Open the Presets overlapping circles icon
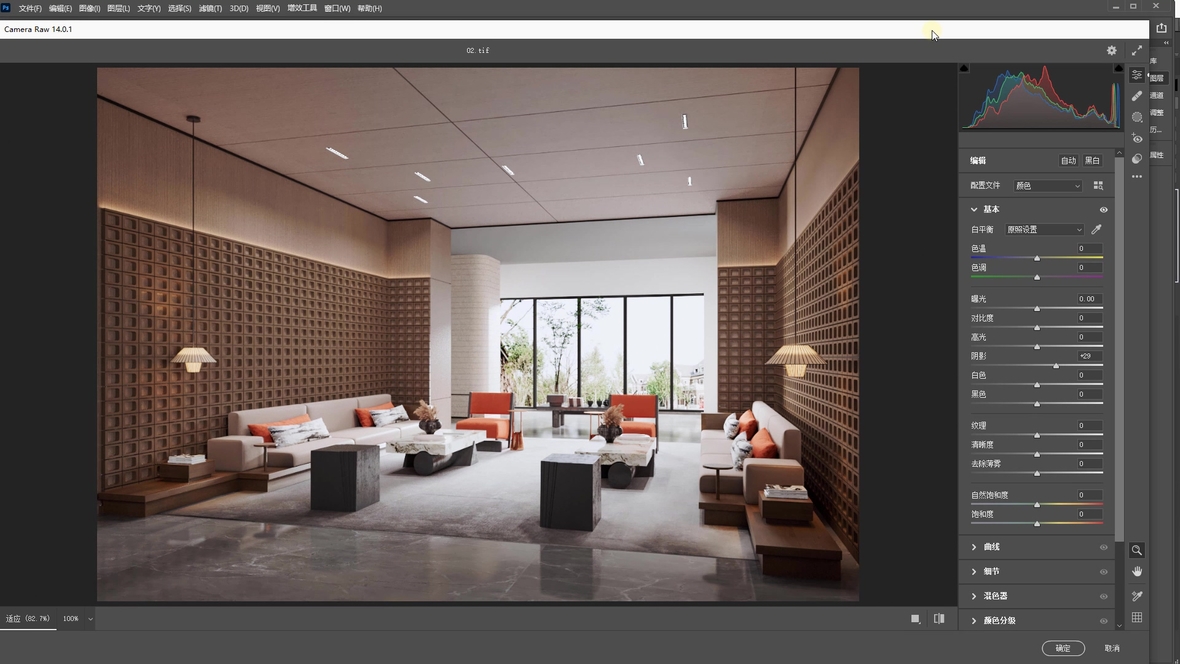Image resolution: width=1180 pixels, height=664 pixels. pos(1137,159)
